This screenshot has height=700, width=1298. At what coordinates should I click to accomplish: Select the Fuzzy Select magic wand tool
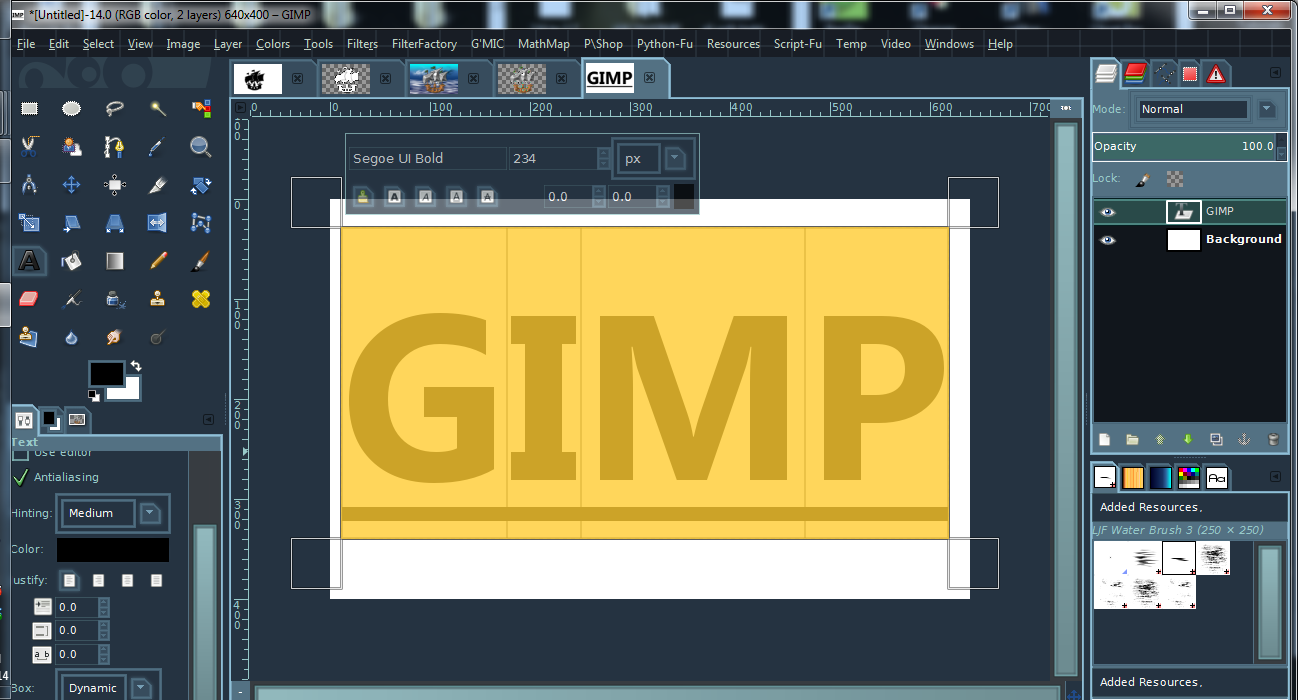click(x=158, y=109)
